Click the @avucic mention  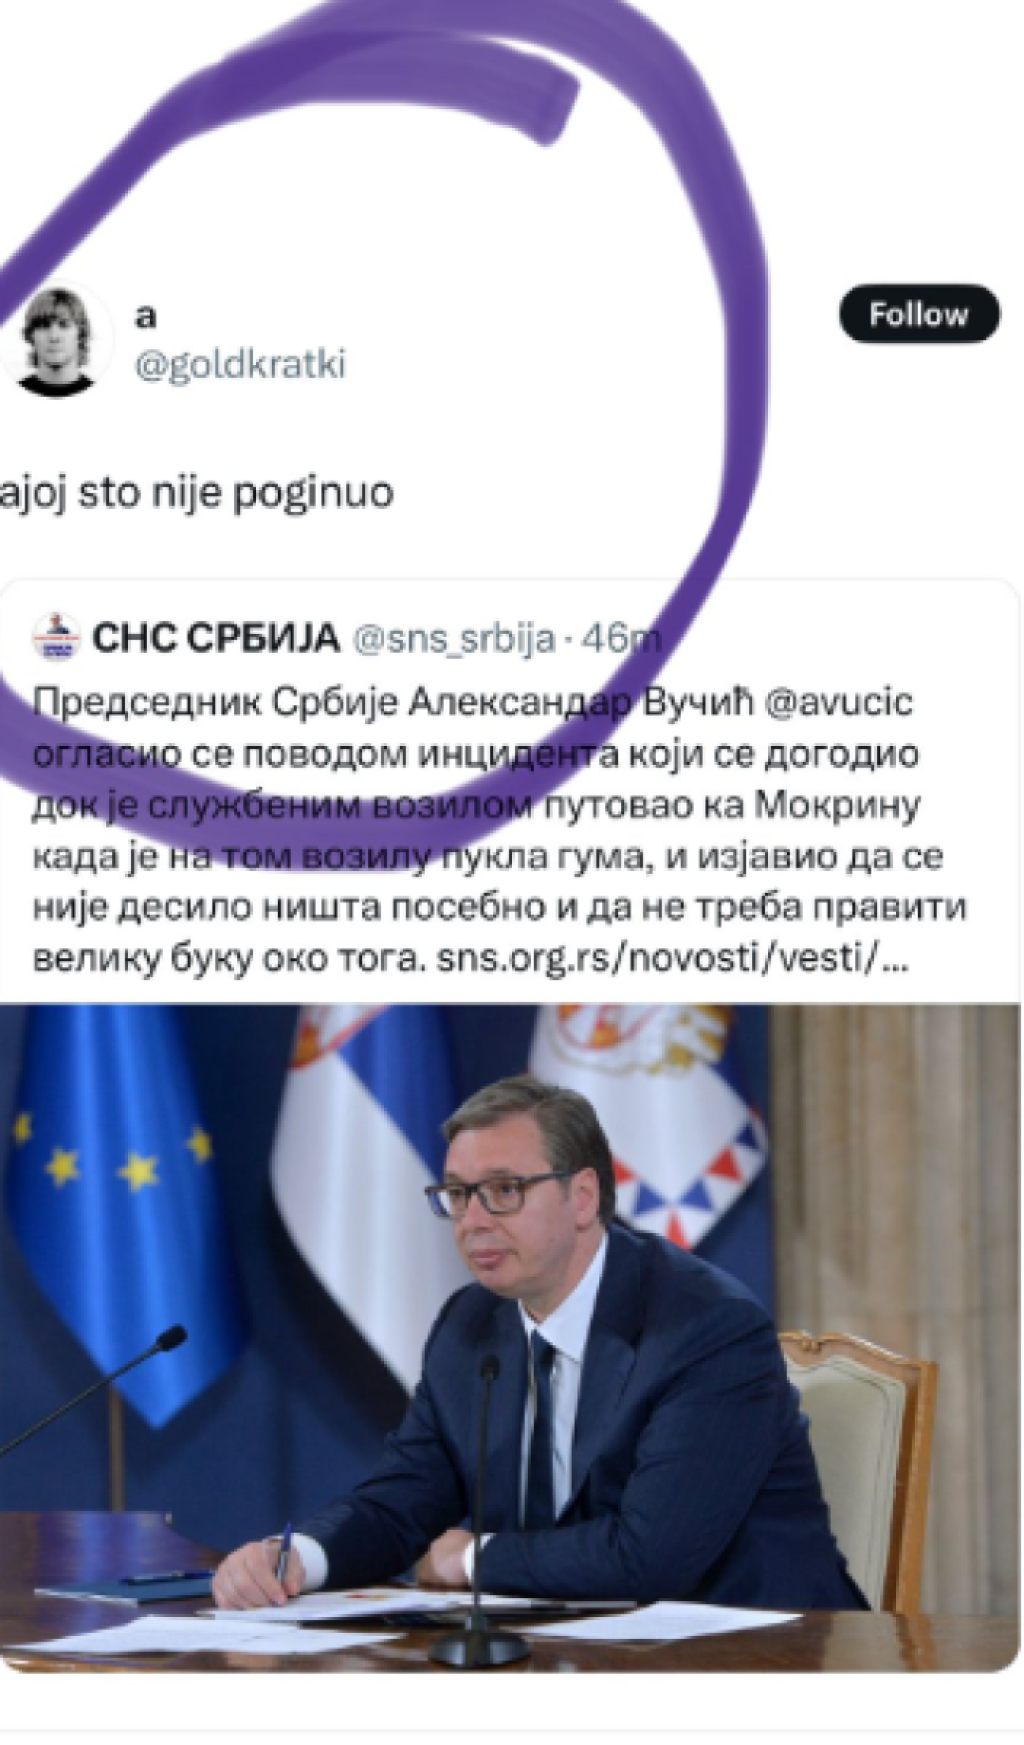(838, 701)
